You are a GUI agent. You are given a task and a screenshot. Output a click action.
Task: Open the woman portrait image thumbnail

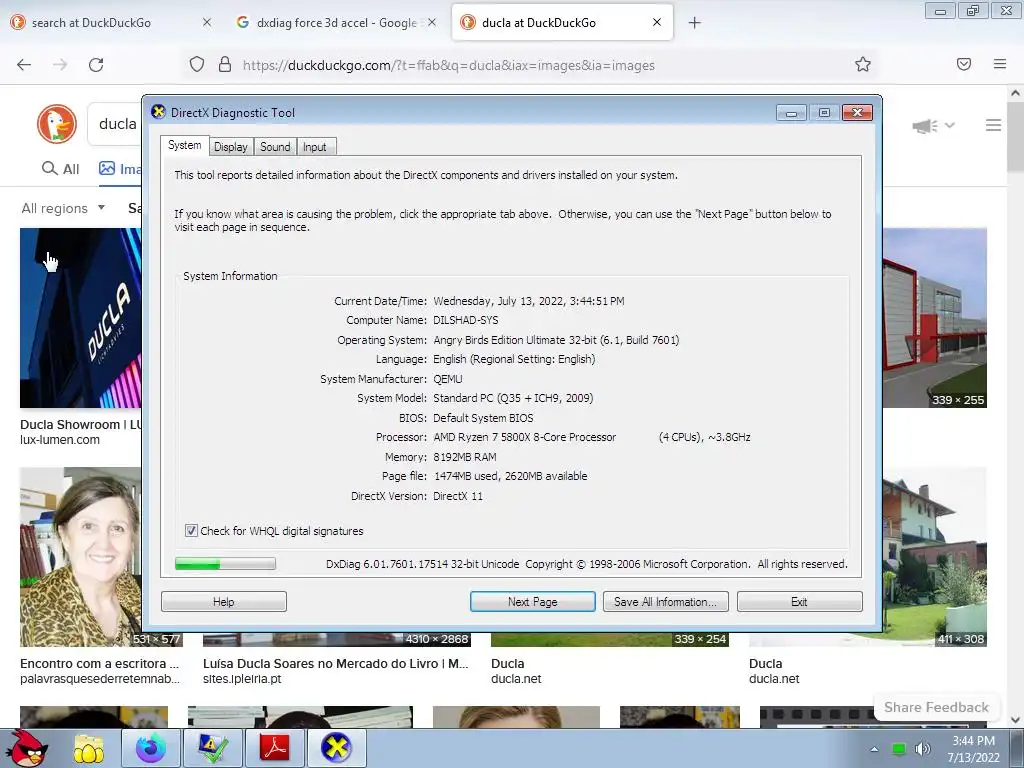(x=80, y=556)
